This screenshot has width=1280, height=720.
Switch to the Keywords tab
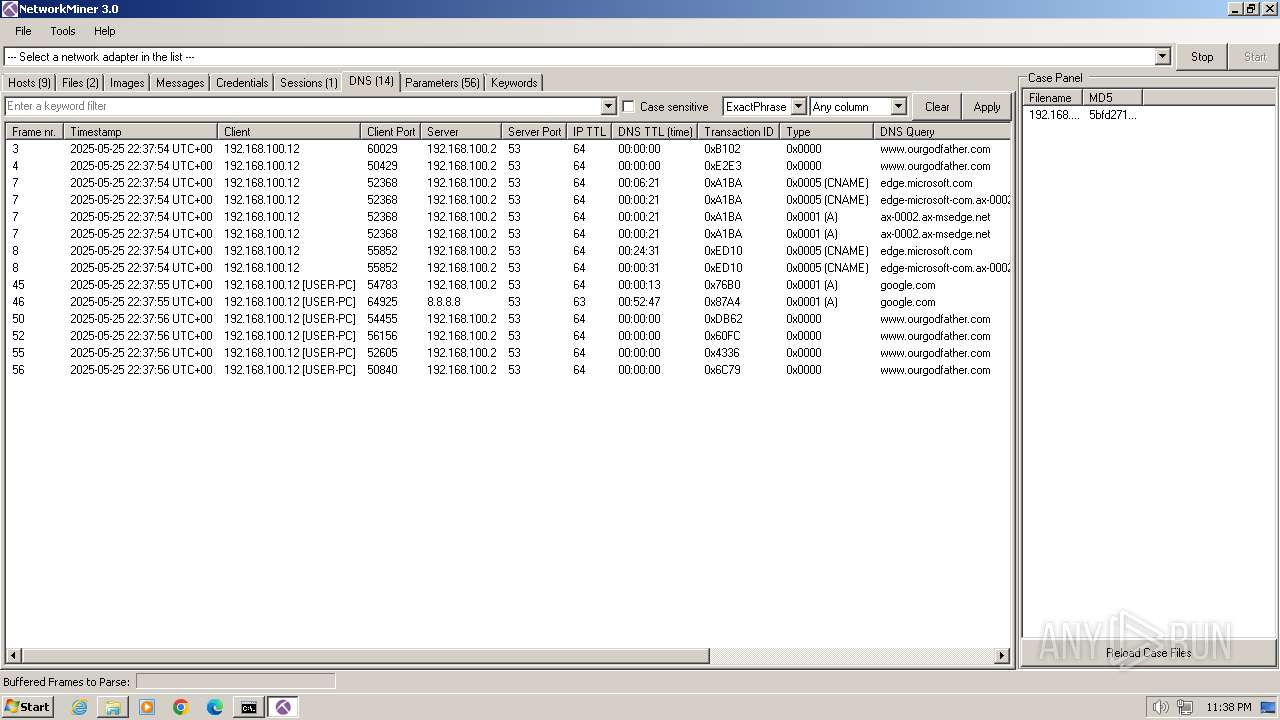click(514, 83)
